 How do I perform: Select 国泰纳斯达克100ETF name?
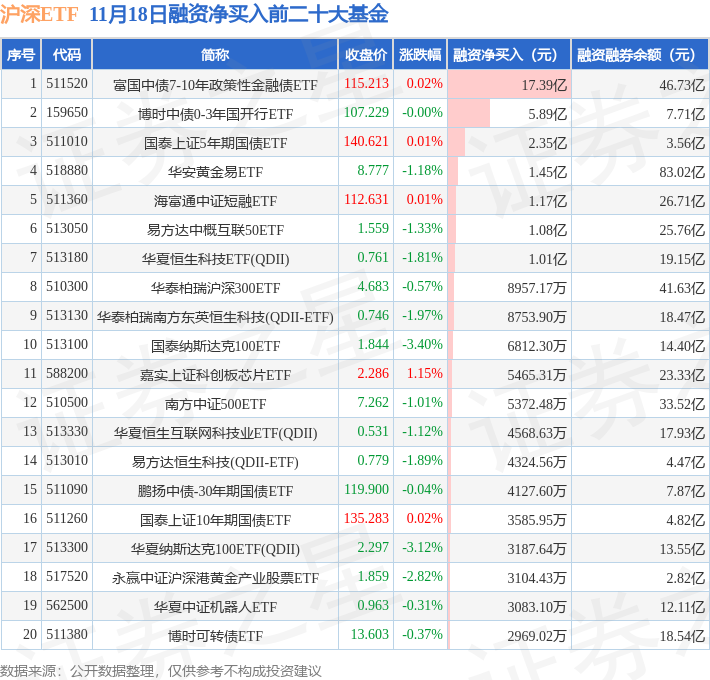point(215,346)
